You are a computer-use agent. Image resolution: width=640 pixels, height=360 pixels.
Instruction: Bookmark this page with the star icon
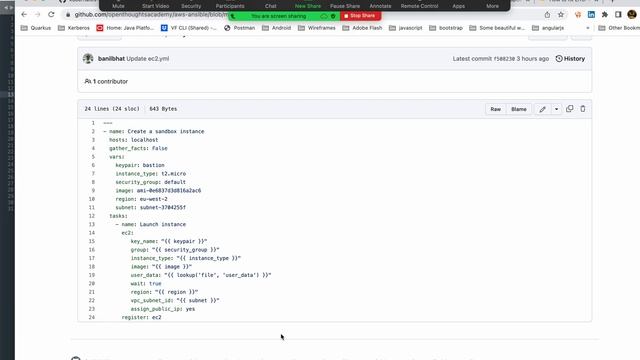tap(561, 15)
